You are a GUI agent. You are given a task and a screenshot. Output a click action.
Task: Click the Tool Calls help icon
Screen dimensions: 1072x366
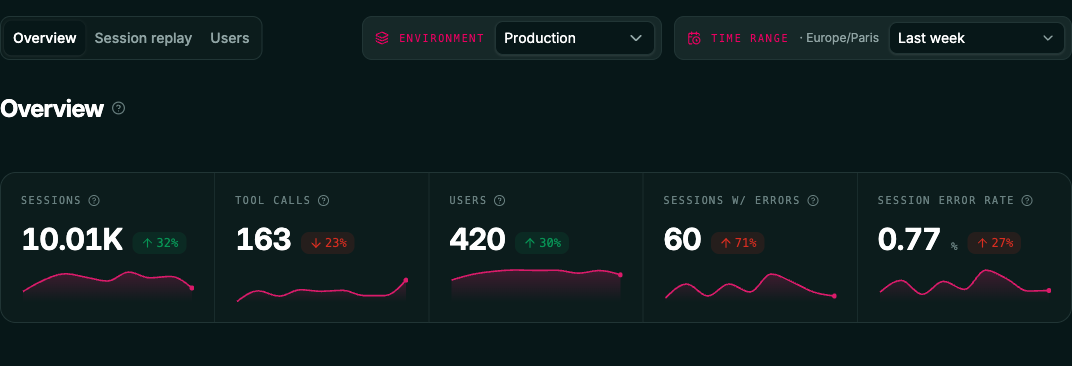coord(324,200)
